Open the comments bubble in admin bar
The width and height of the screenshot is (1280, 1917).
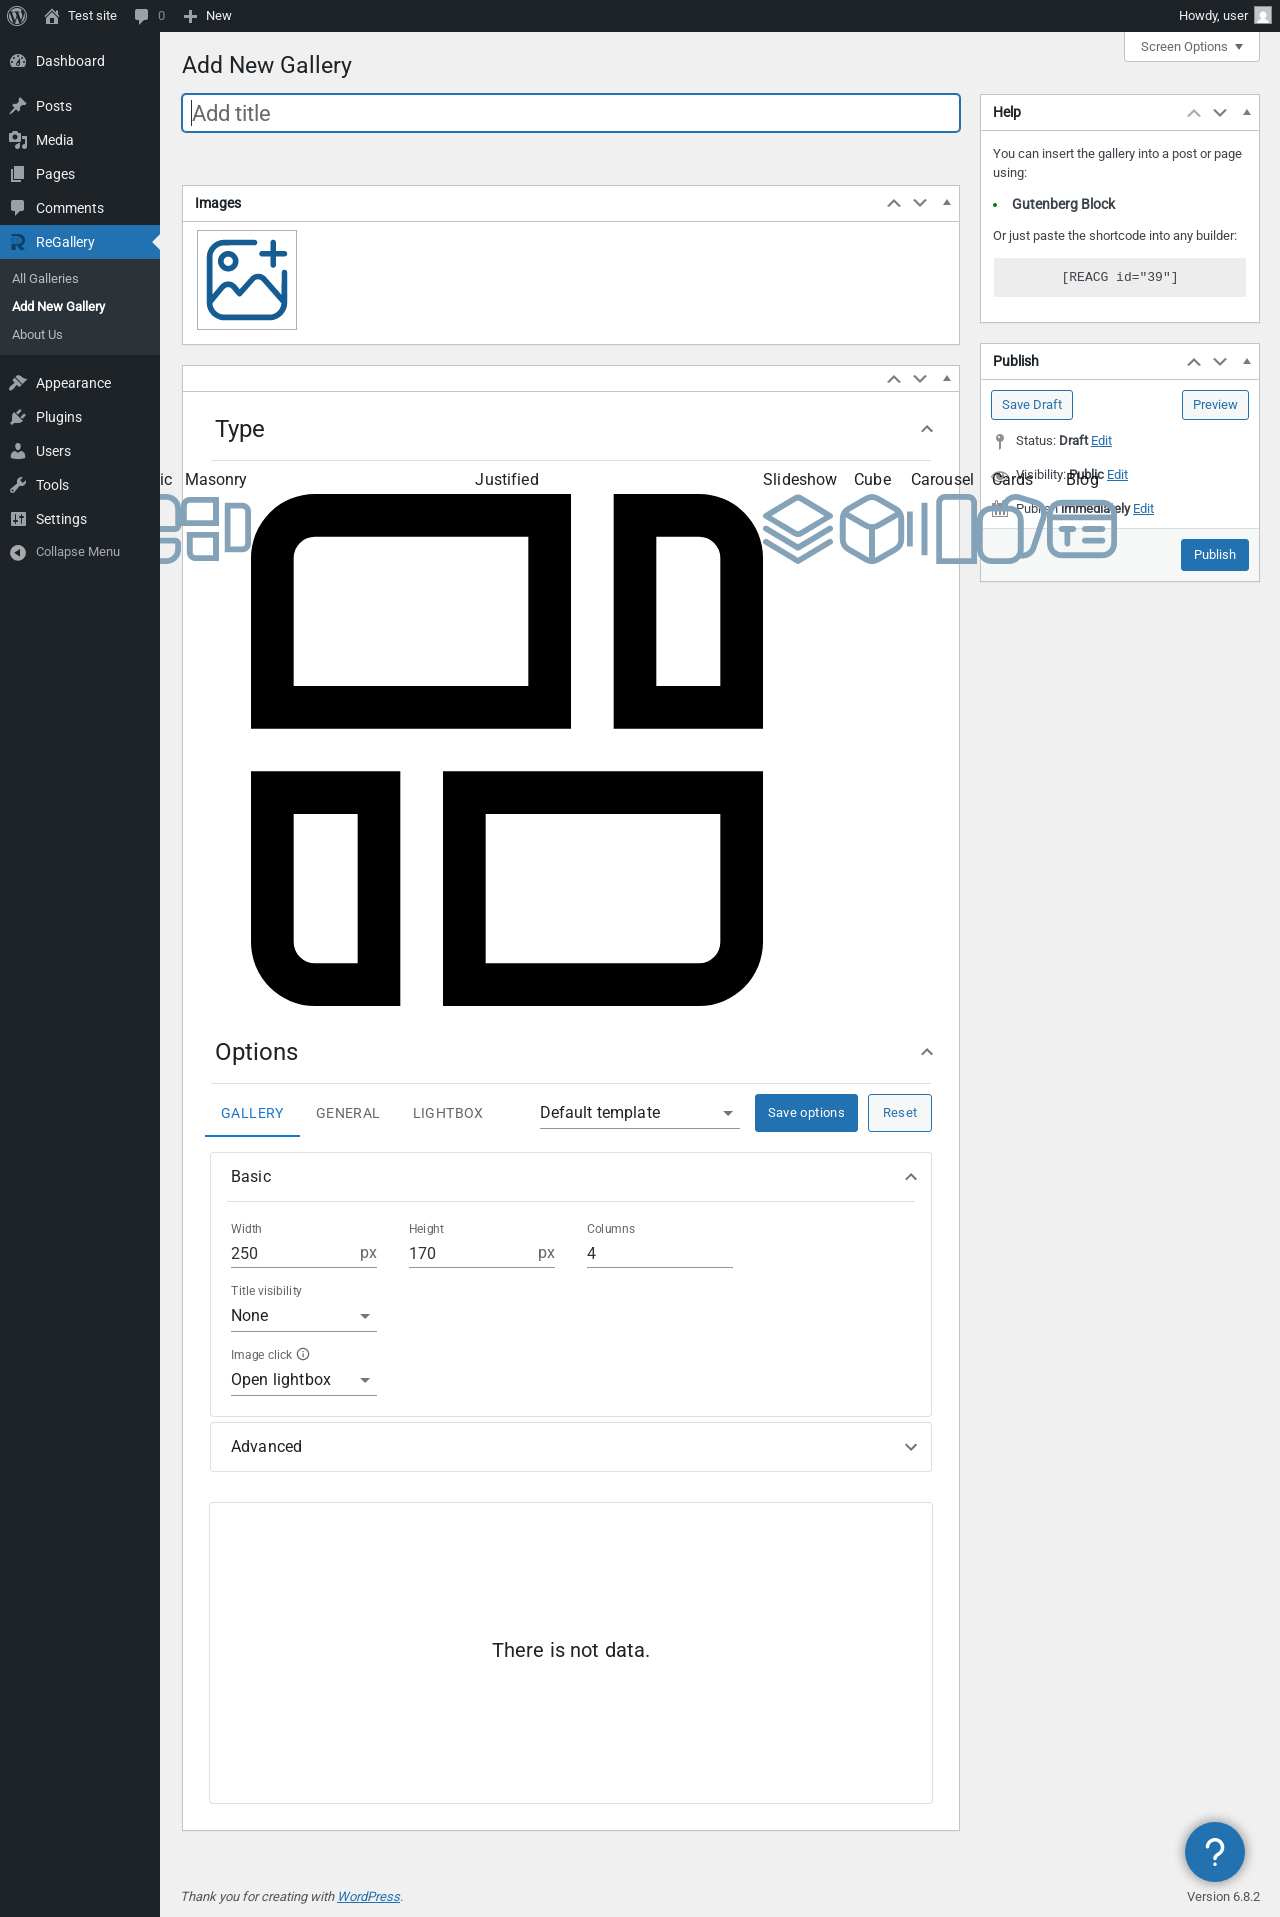pyautogui.click(x=149, y=16)
